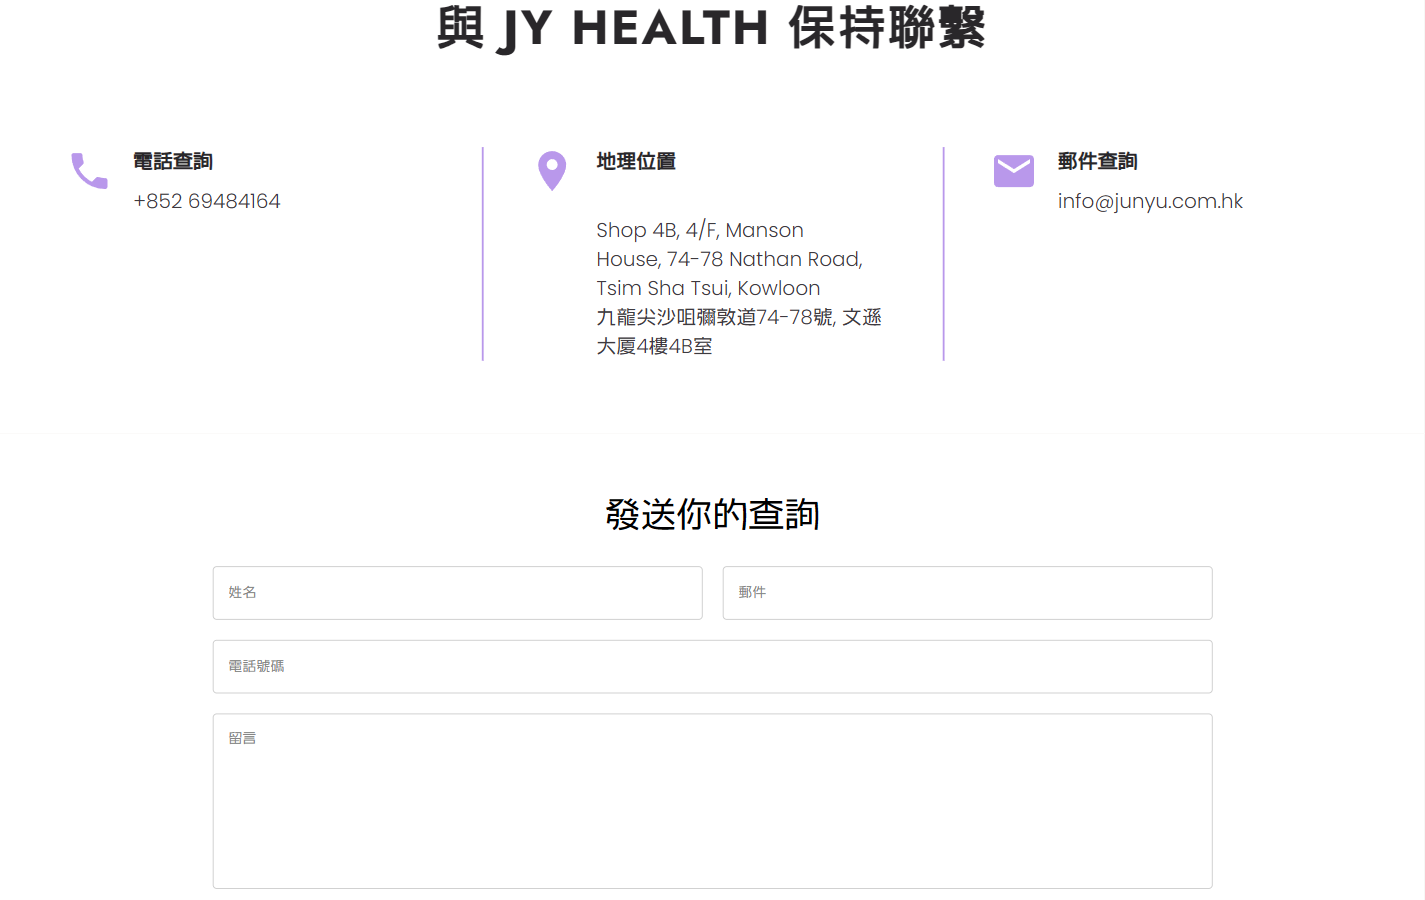Screen dimensions: 1425x900
Task: Click the purple map pin location icon
Action: pos(552,171)
